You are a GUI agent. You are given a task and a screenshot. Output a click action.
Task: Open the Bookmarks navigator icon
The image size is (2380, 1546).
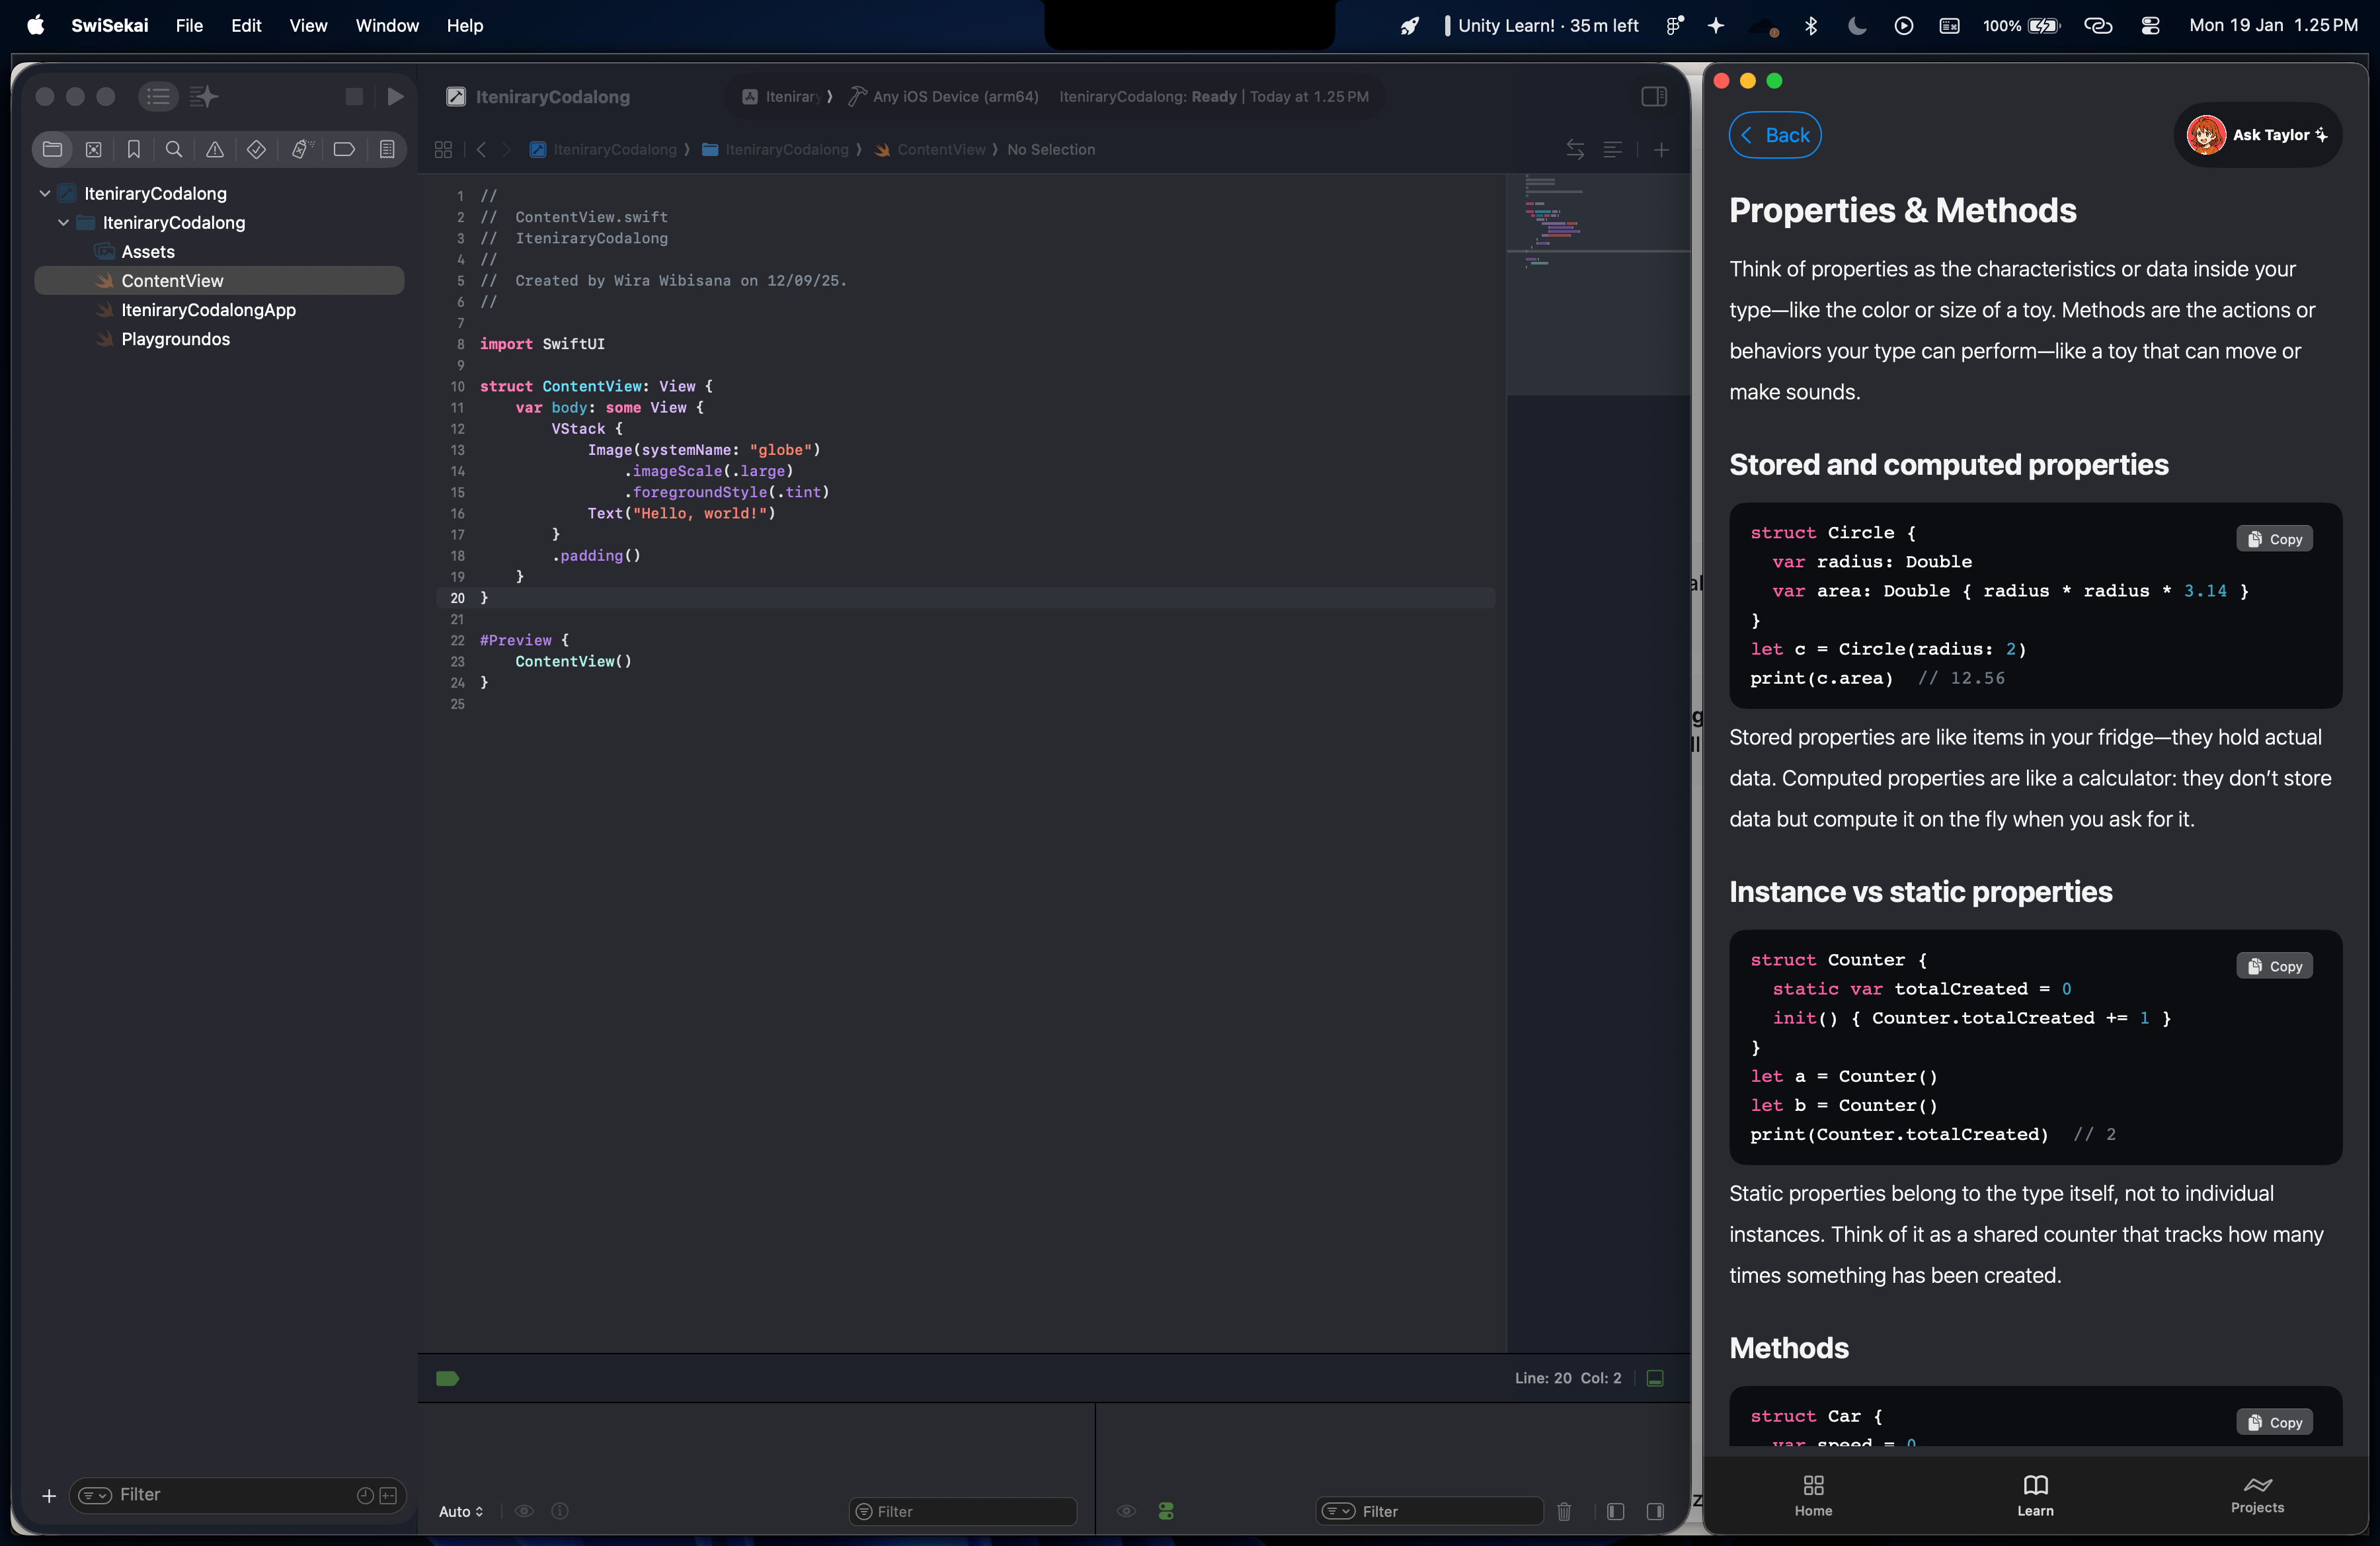click(x=133, y=149)
